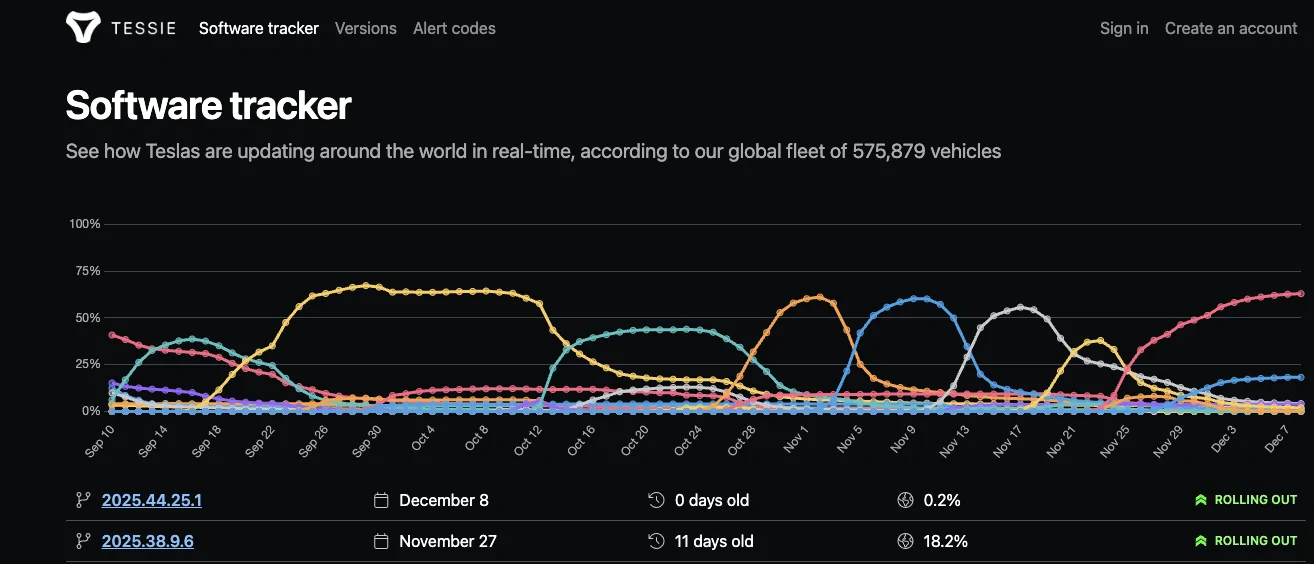
Task: Click the 75% y-axis label
Action: 88,271
